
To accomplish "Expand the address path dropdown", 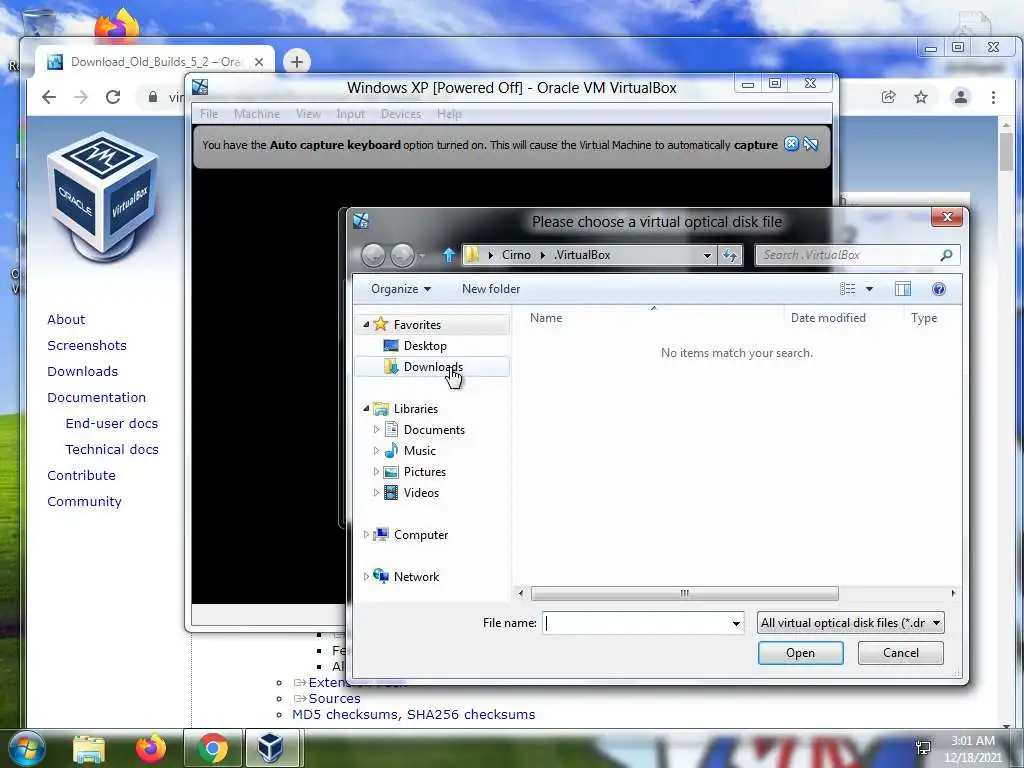I will click(707, 255).
